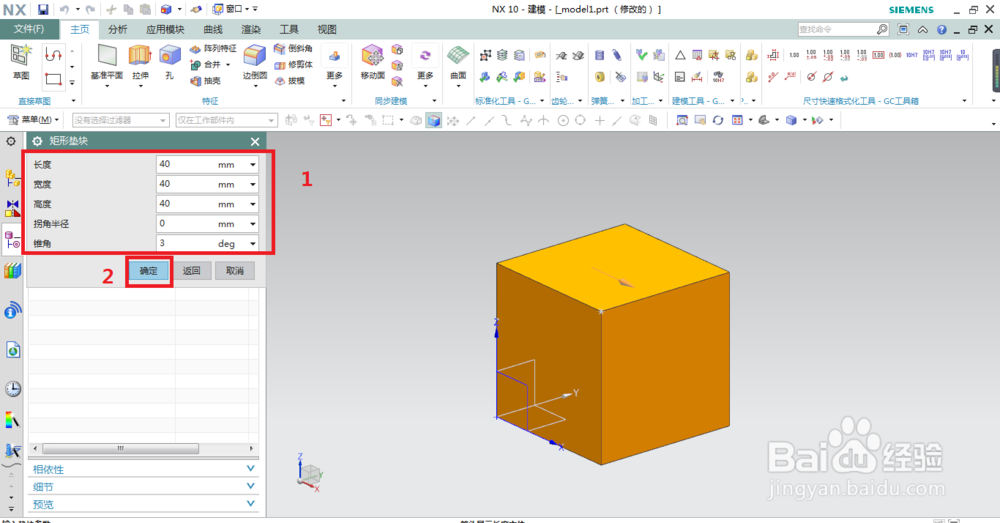Viewport: 1000px width, 523px height.
Task: Open the height (高度) unit dropdown arrow
Action: pyautogui.click(x=253, y=204)
